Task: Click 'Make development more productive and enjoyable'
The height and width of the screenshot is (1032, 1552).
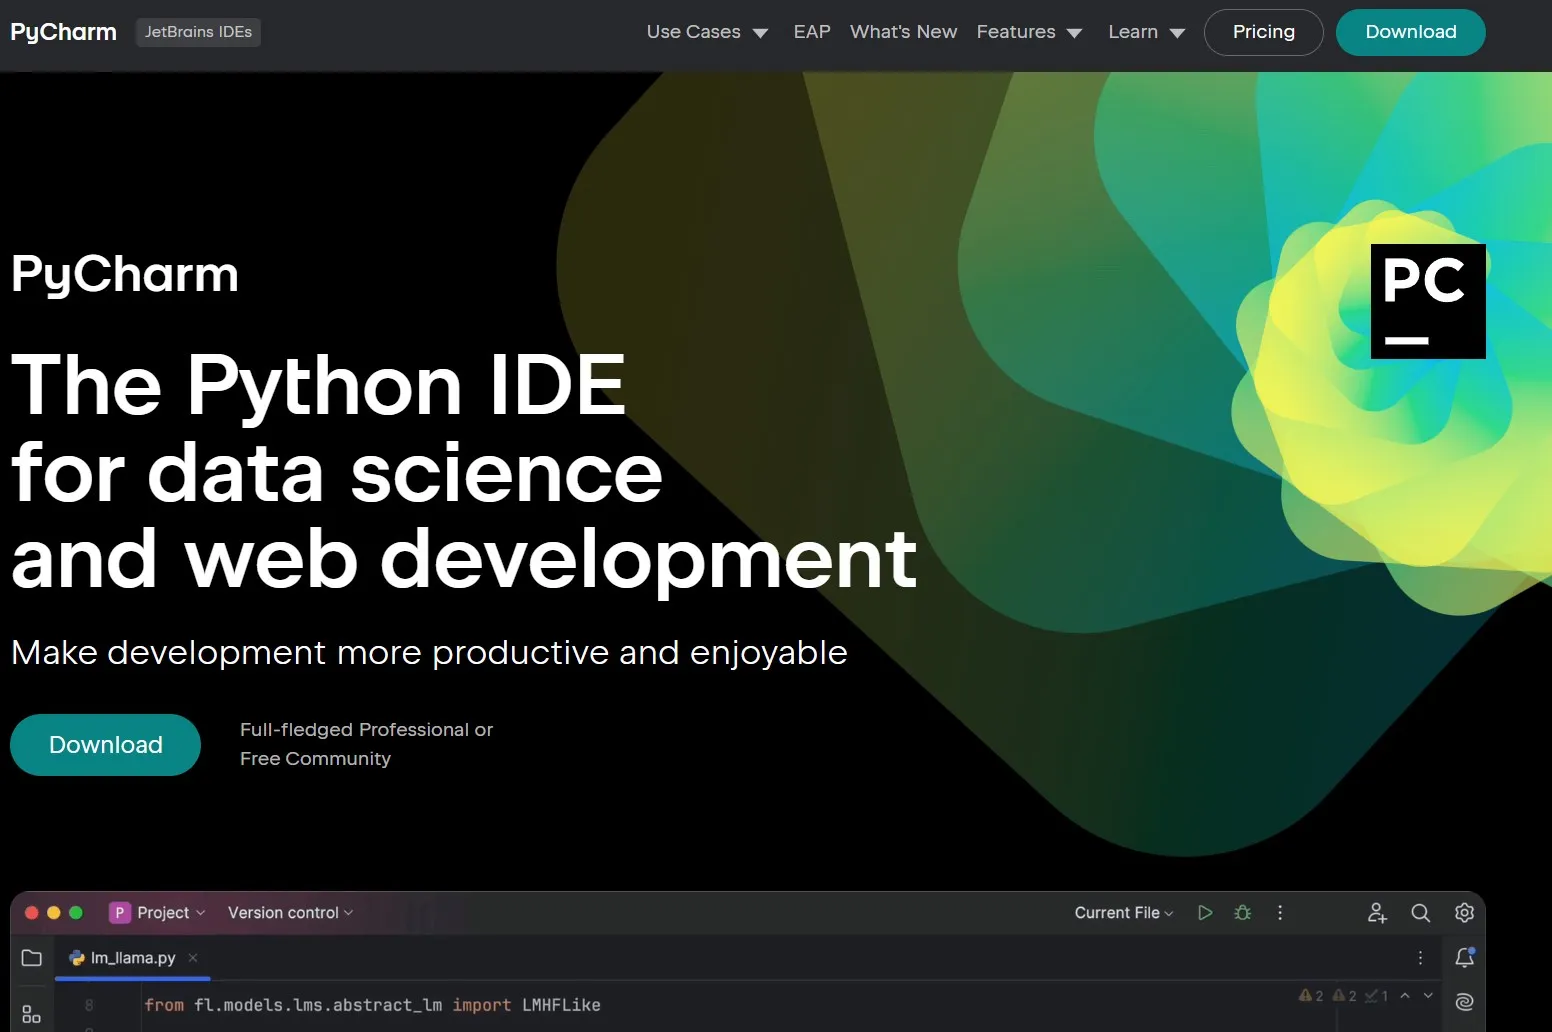Action: [429, 653]
